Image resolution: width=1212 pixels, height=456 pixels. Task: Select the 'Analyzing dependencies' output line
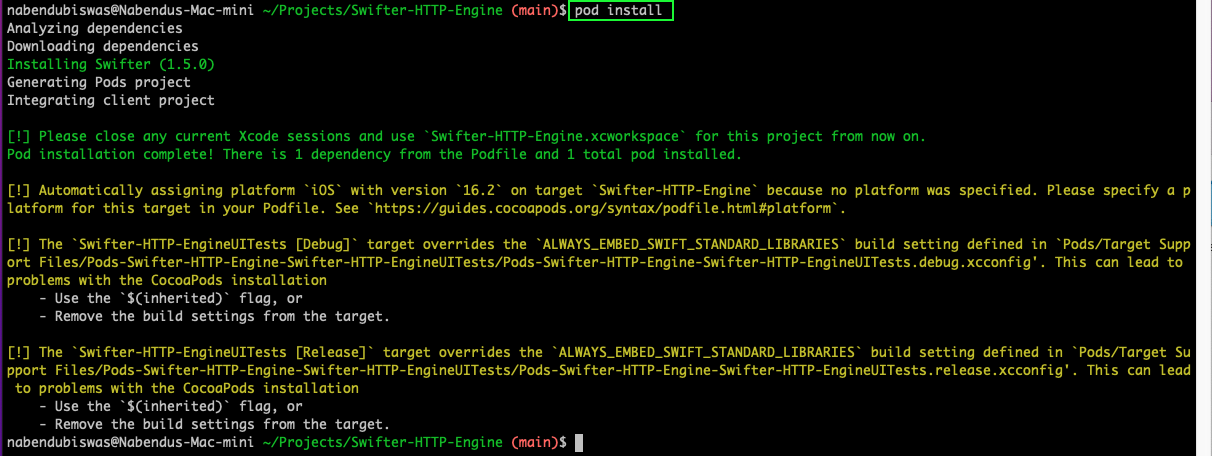point(95,28)
